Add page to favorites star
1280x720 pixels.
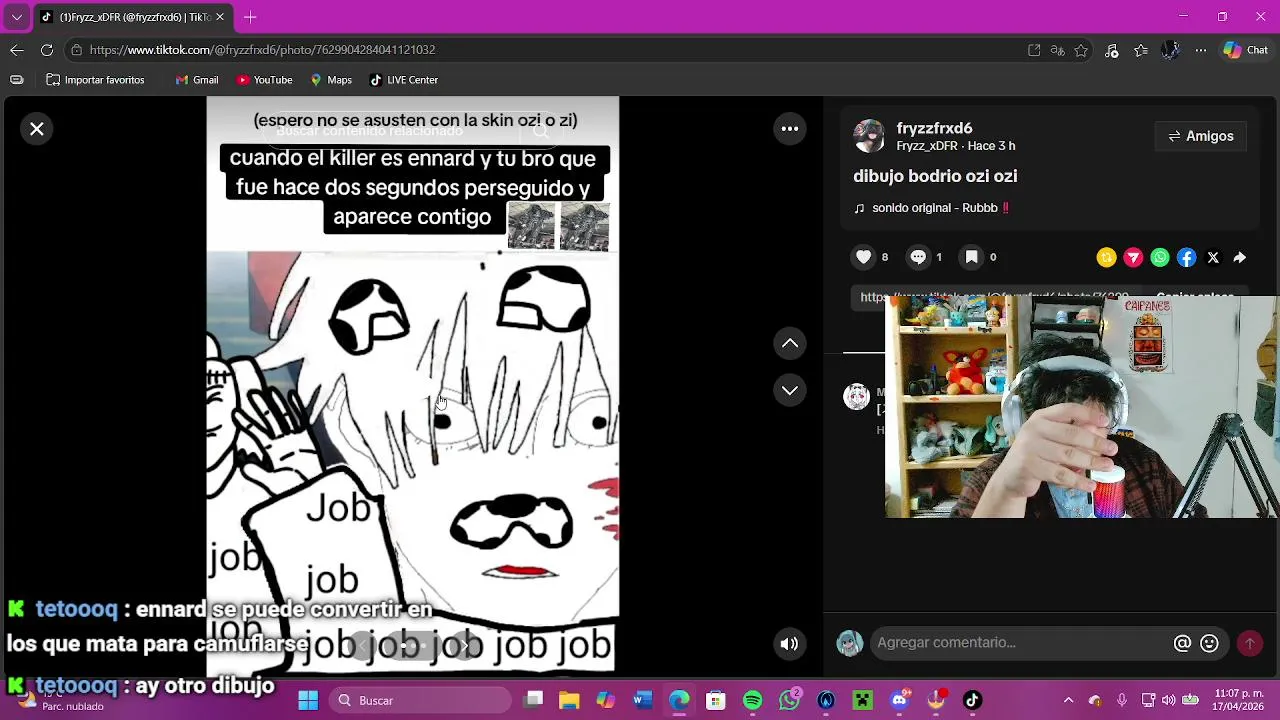(1081, 50)
